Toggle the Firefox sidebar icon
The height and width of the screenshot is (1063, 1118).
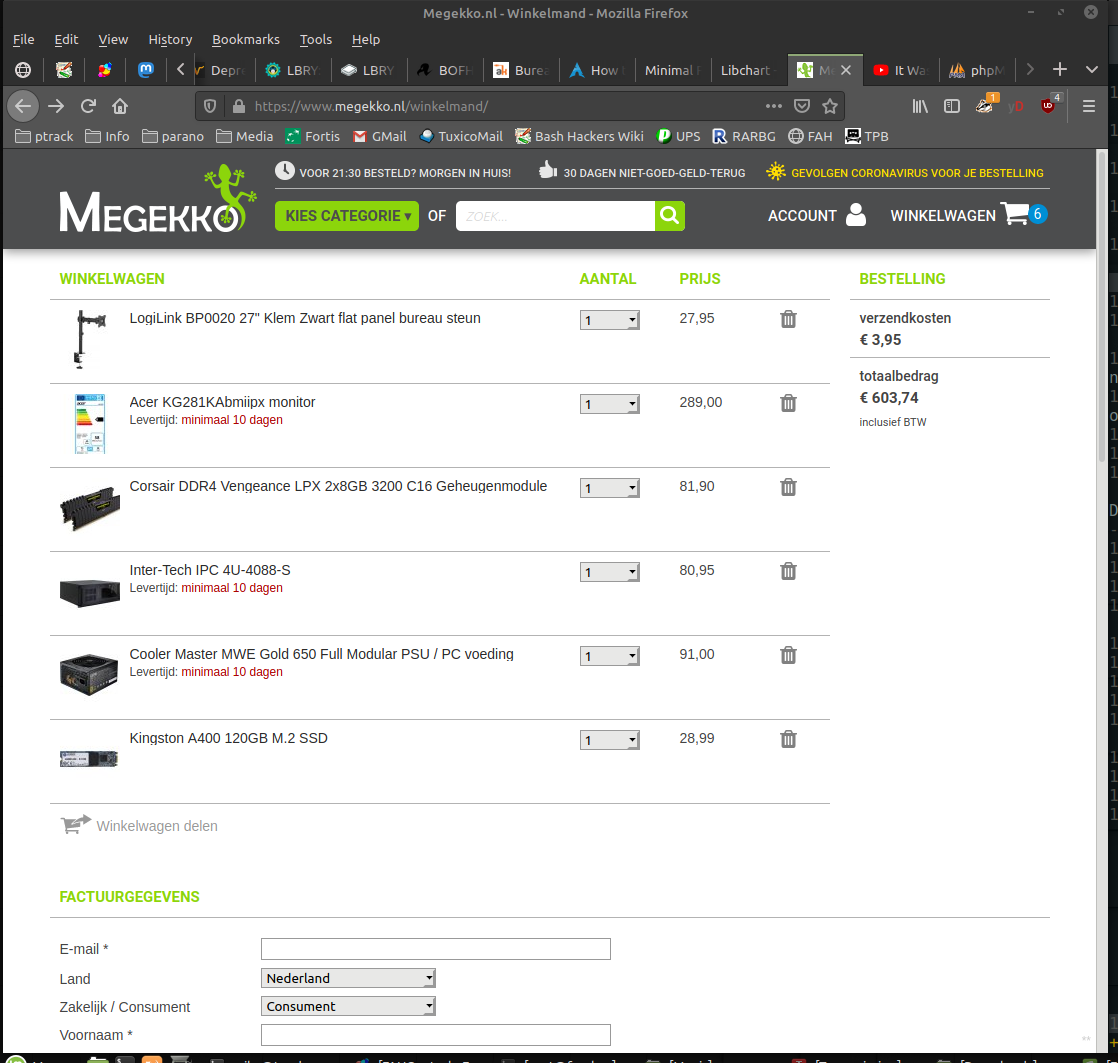[952, 106]
